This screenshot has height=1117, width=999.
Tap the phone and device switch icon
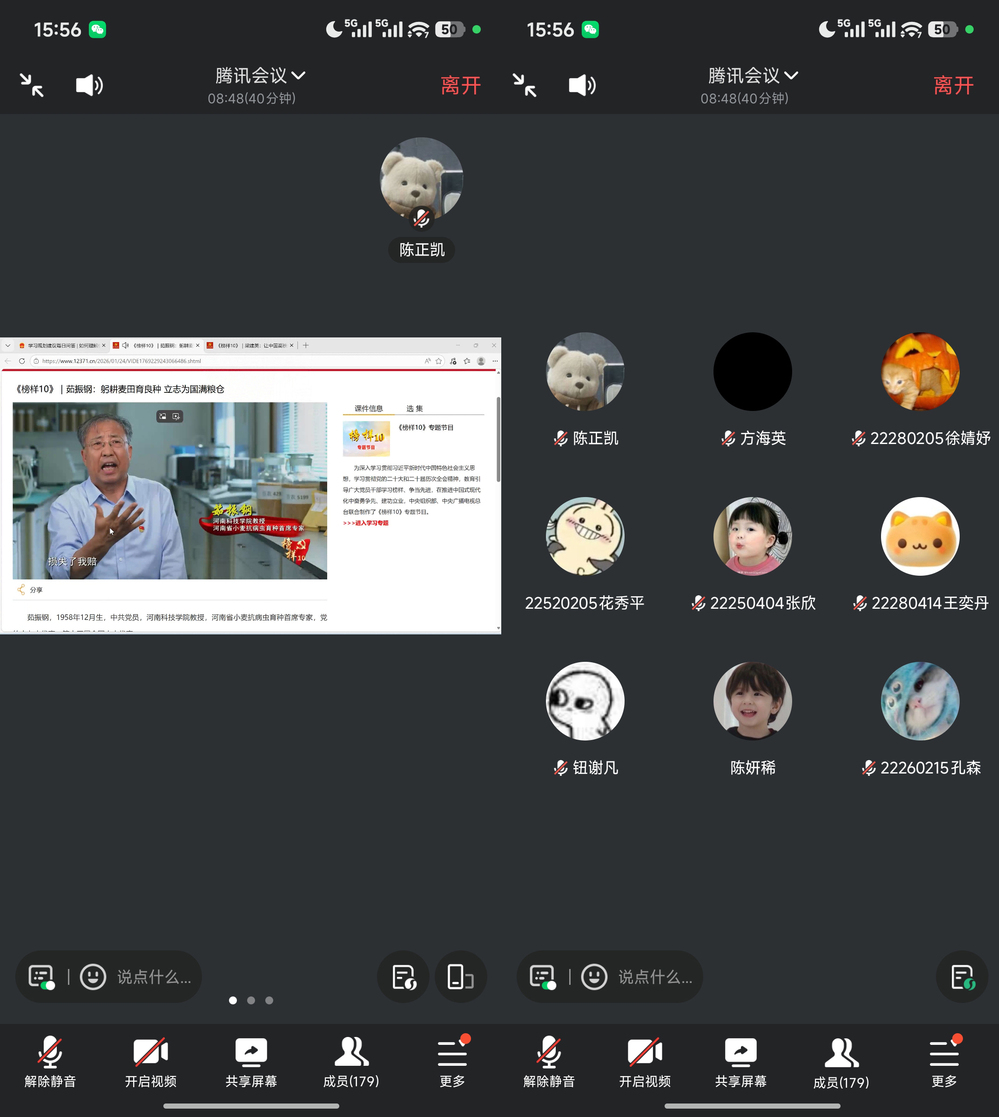[x=459, y=977]
